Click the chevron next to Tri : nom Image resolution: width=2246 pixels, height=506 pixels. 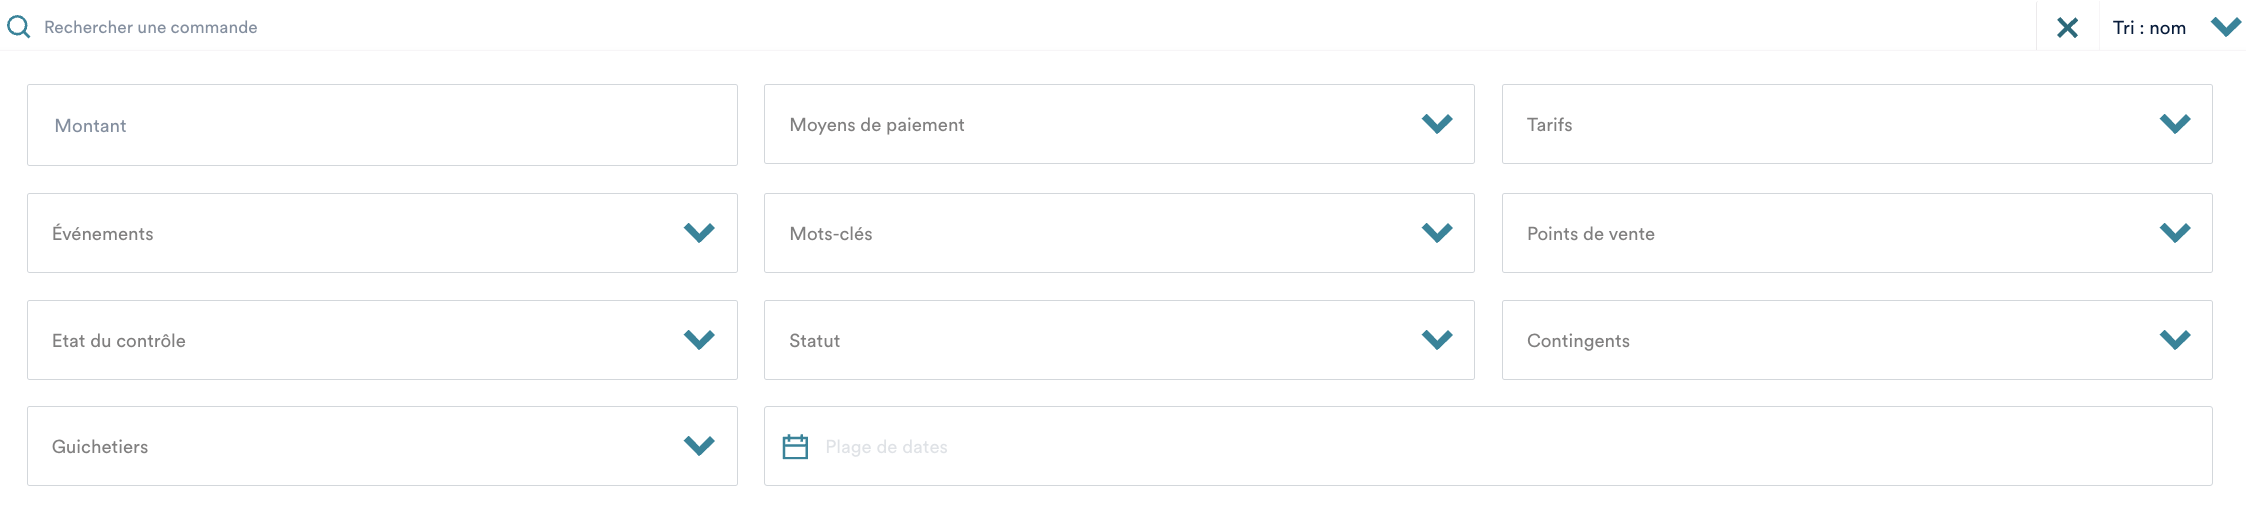click(x=2225, y=27)
